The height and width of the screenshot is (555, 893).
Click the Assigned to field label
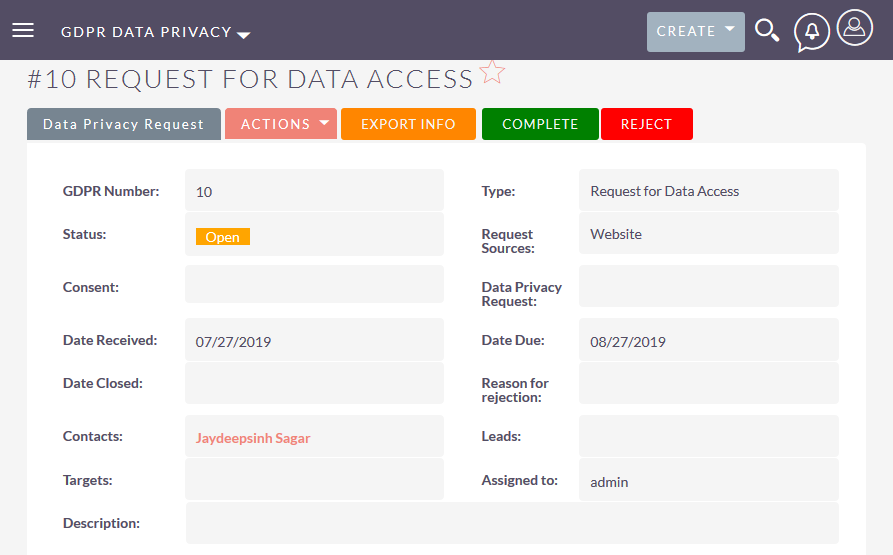[519, 480]
